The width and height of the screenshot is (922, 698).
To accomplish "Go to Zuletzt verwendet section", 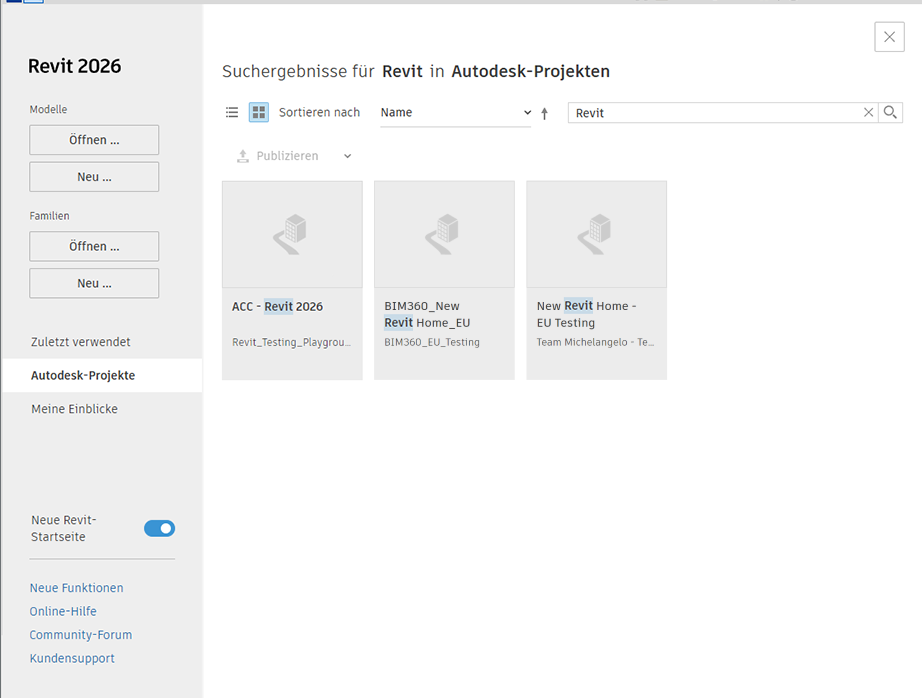I will pos(81,342).
